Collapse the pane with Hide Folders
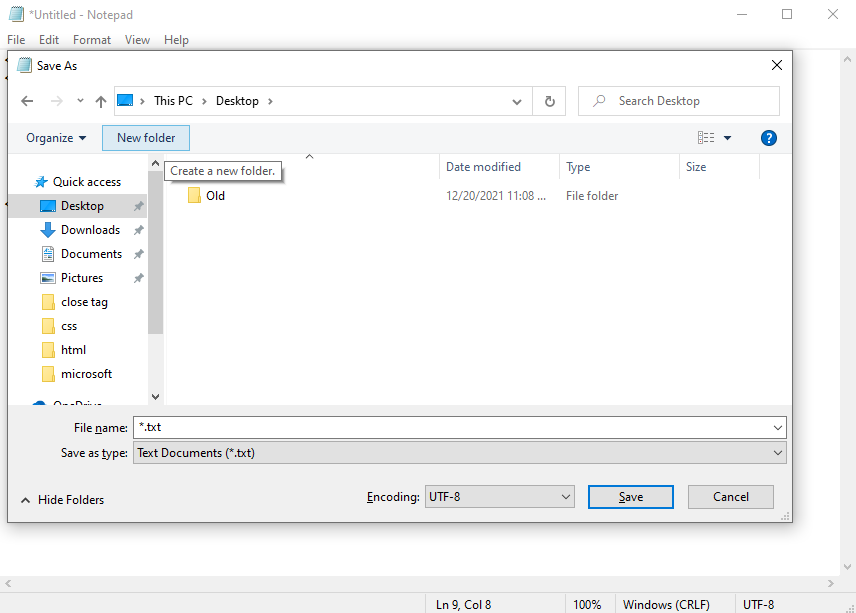 pyautogui.click(x=62, y=500)
